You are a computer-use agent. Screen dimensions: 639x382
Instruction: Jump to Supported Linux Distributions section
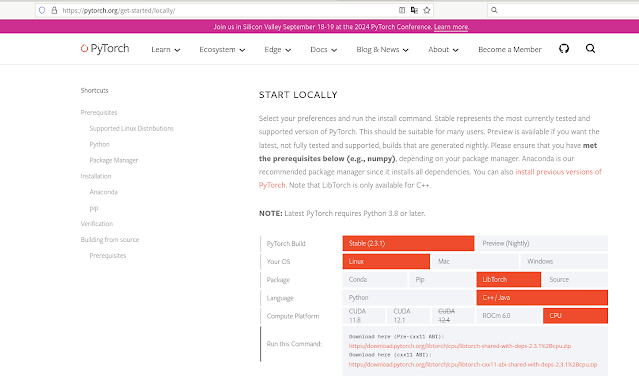[131, 128]
